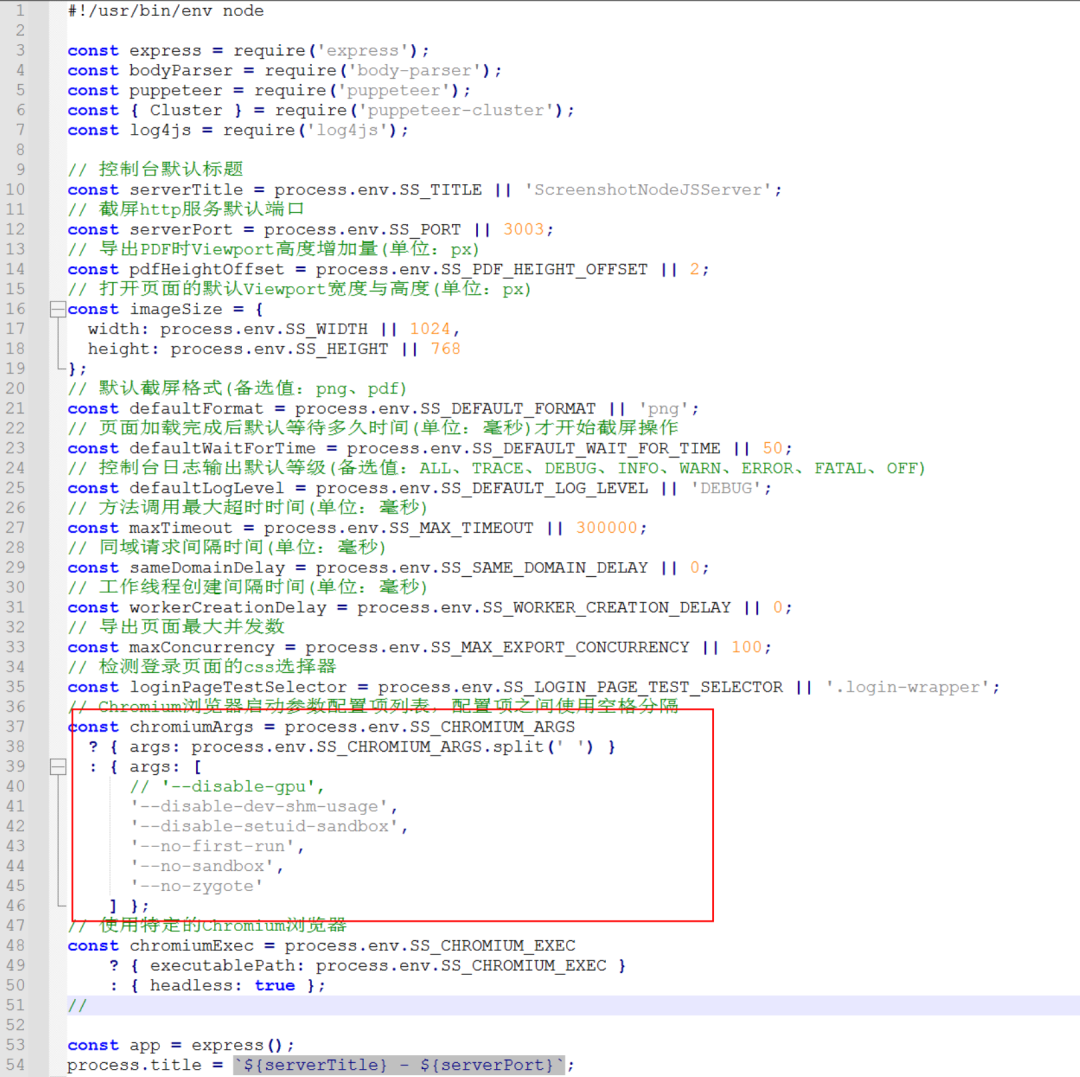Click the 'body-parser' string
Screen dimensions: 1080x1077
(x=415, y=70)
